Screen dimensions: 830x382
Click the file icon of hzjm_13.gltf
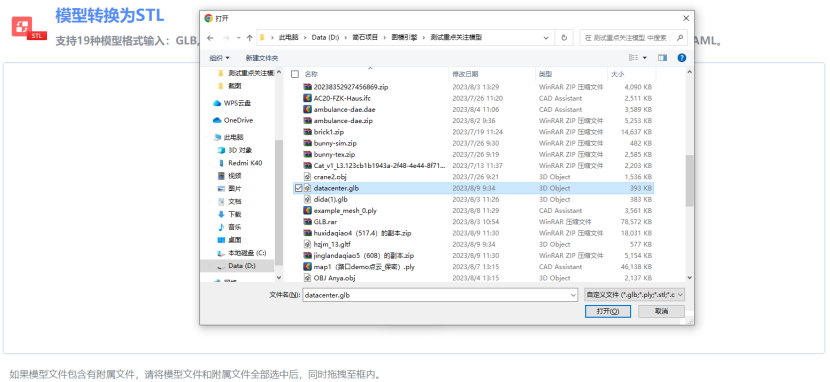tap(307, 244)
